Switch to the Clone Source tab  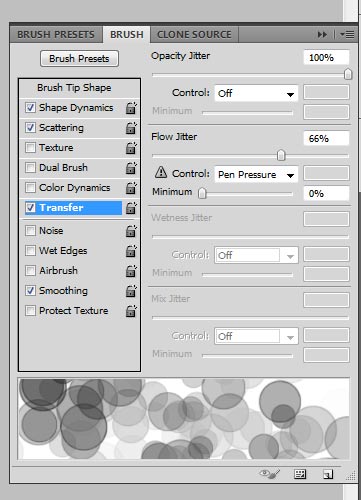click(x=194, y=35)
